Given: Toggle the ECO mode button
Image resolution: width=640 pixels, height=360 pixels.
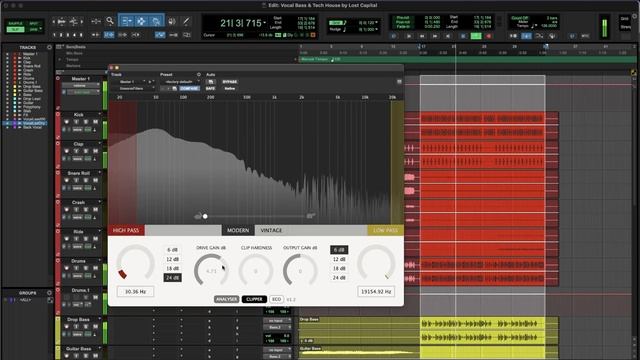Looking at the screenshot, I should click(276, 299).
